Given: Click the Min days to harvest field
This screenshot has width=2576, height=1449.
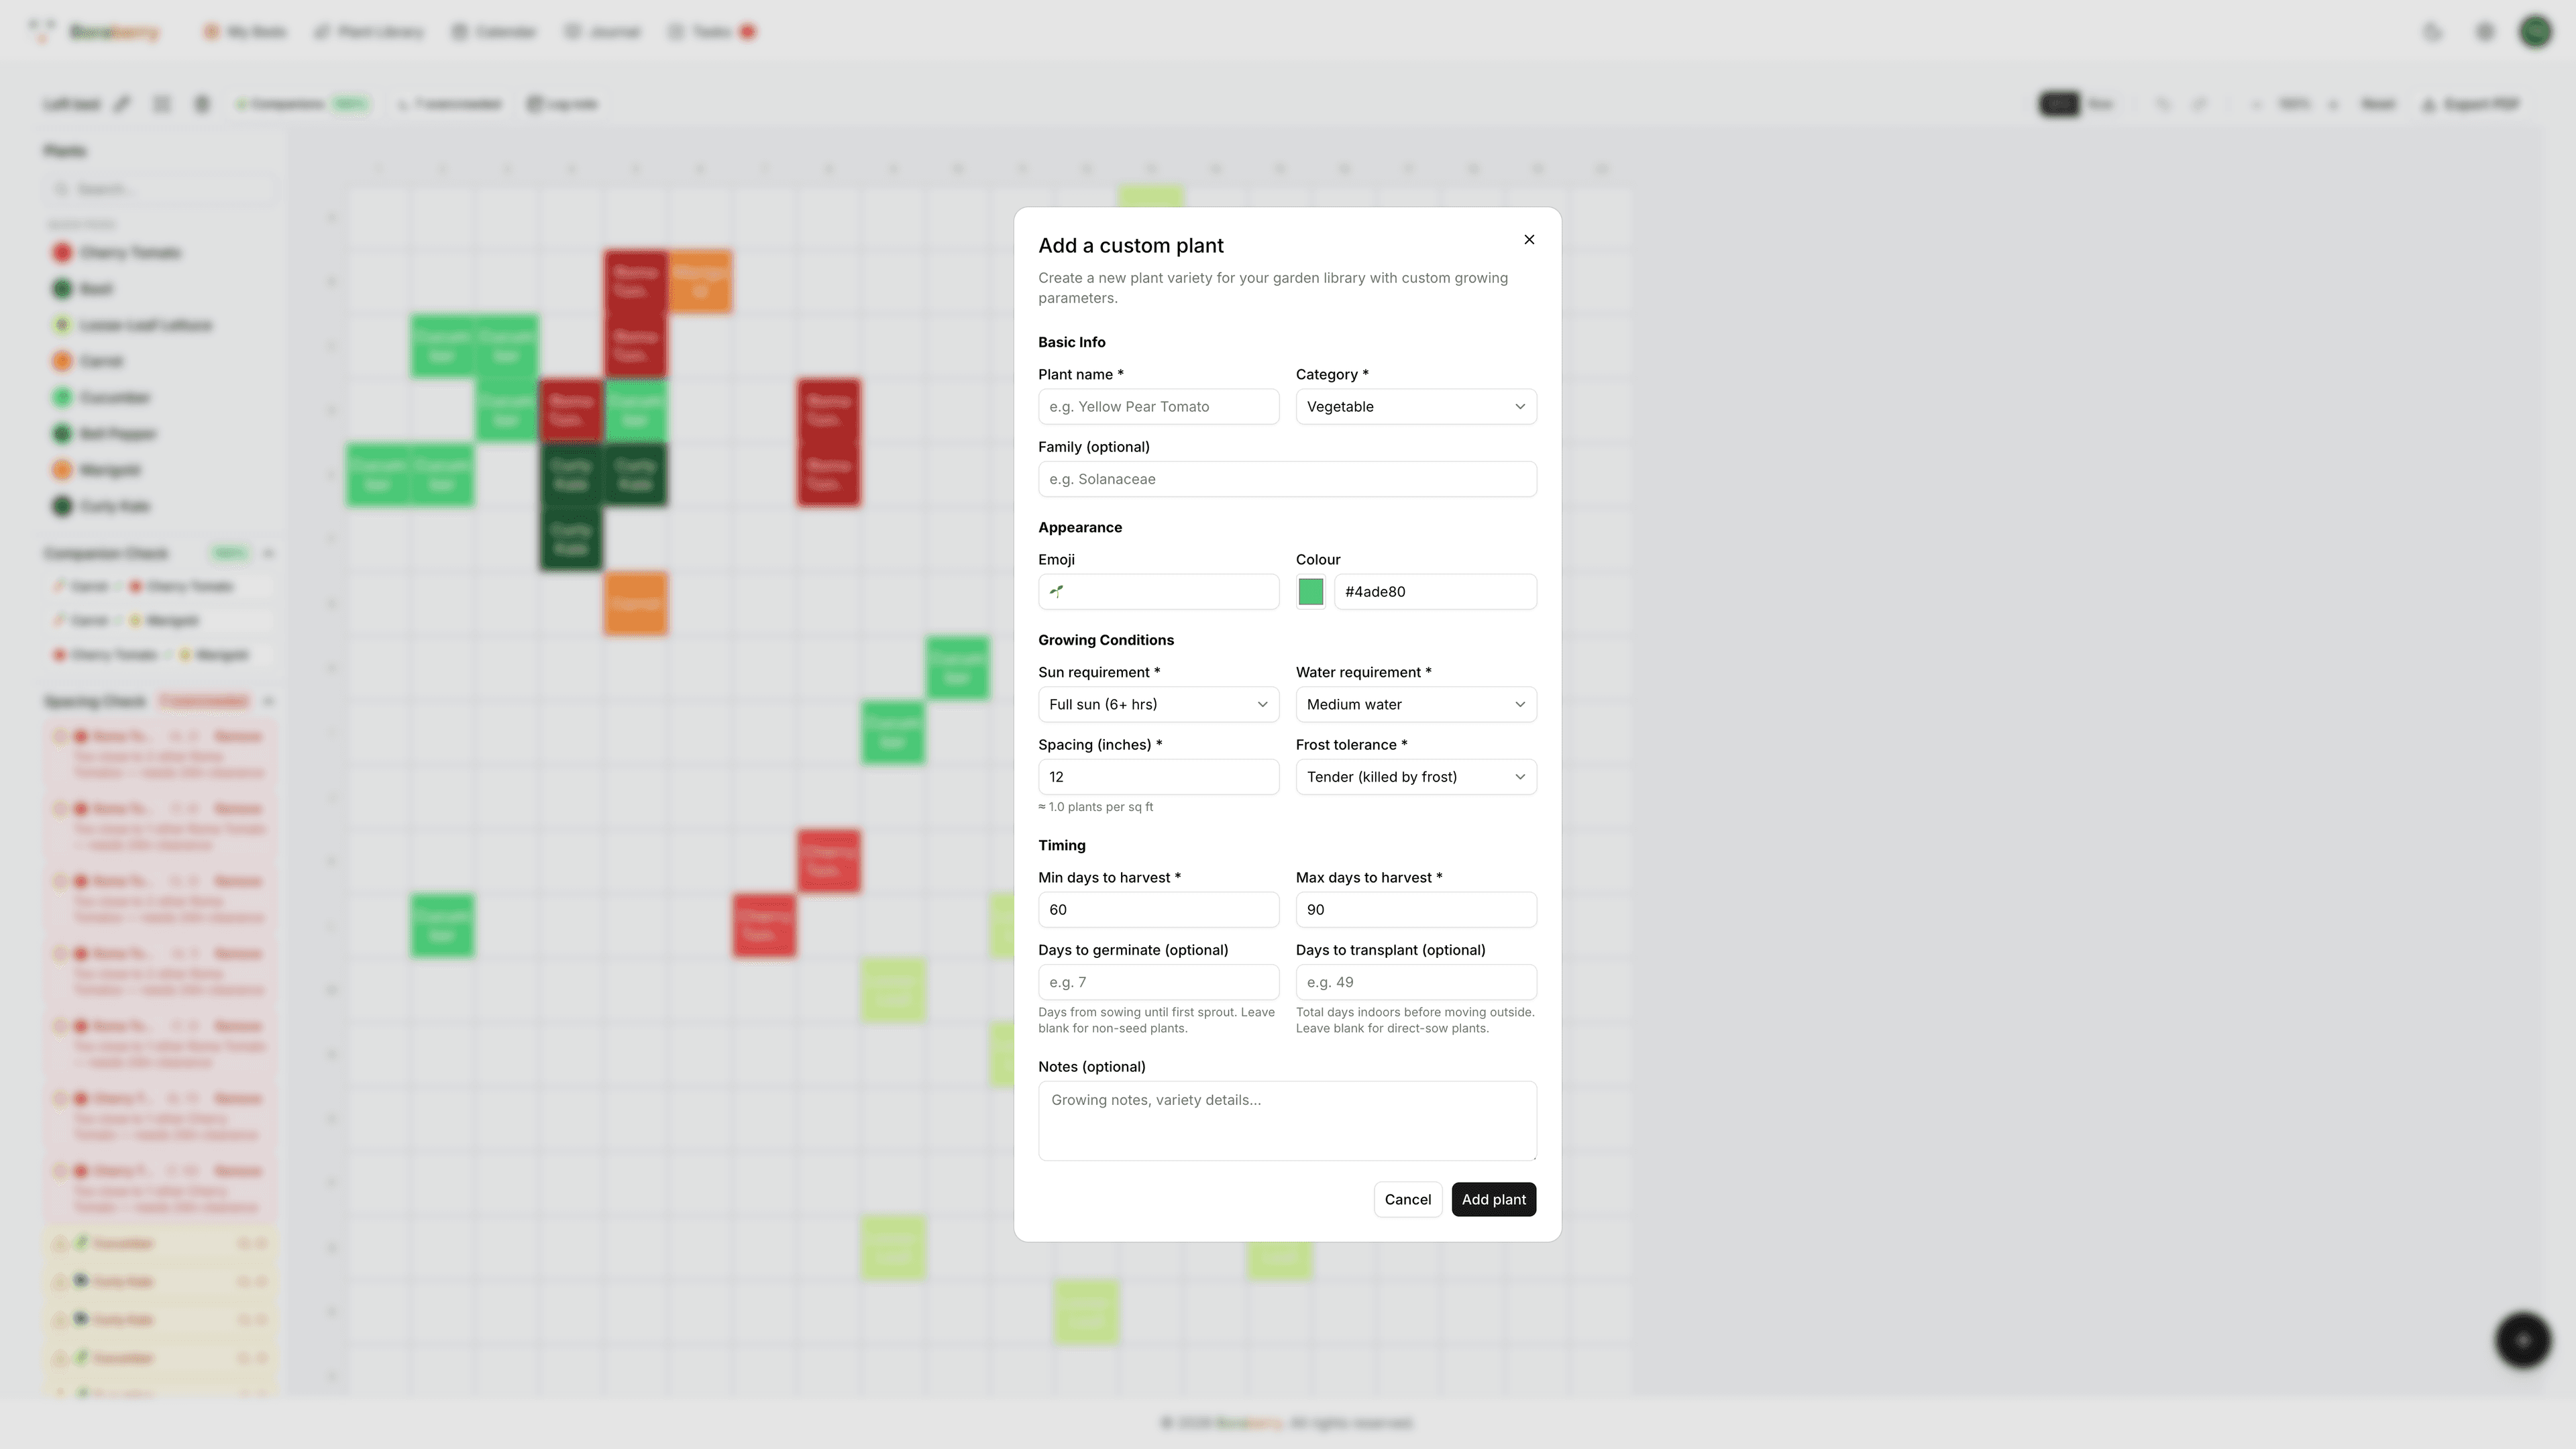Looking at the screenshot, I should tap(1158, 909).
